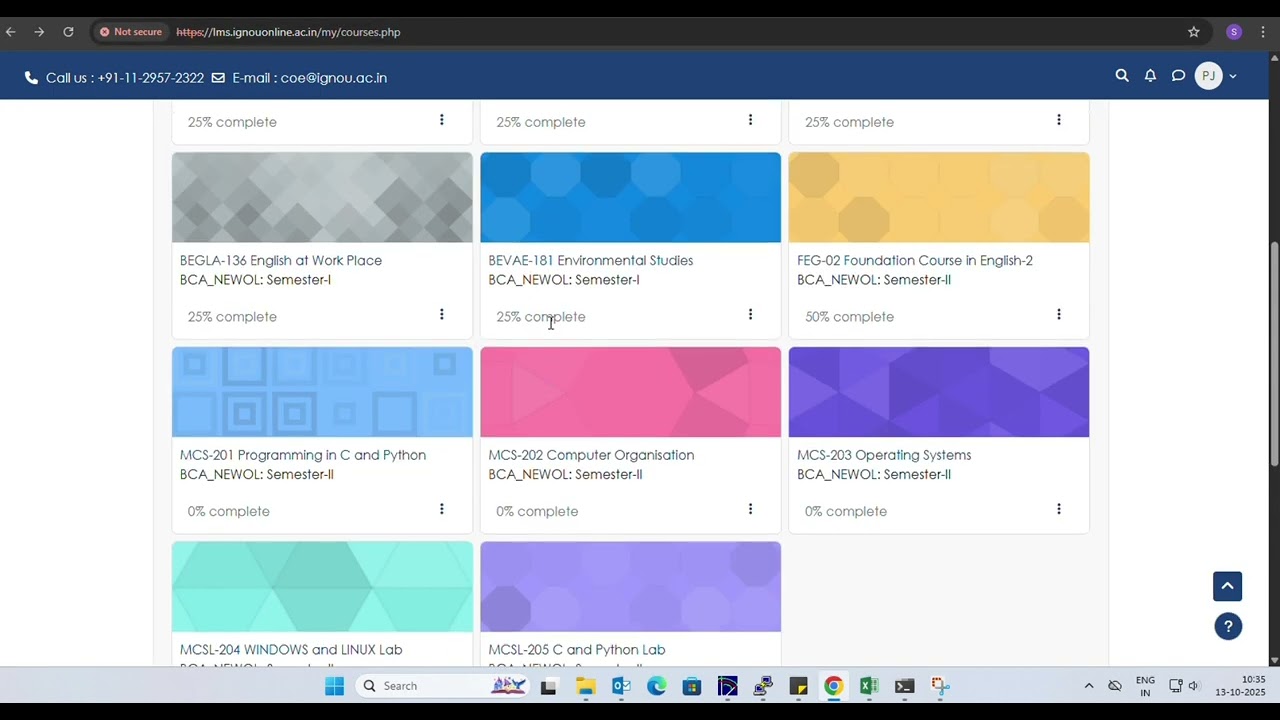Bookmark this page with the star icon
This screenshot has height=720, width=1280.
point(1193,32)
